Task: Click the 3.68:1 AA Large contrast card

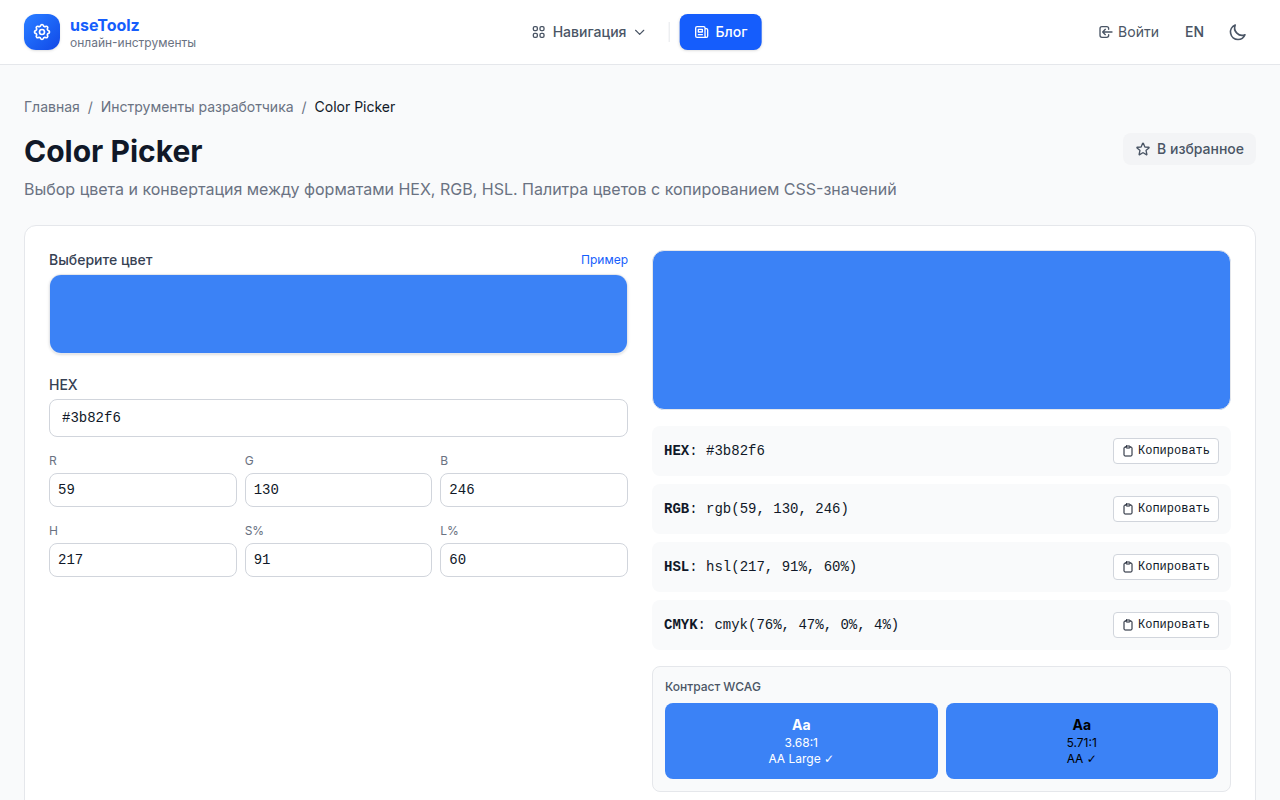Action: [x=801, y=741]
